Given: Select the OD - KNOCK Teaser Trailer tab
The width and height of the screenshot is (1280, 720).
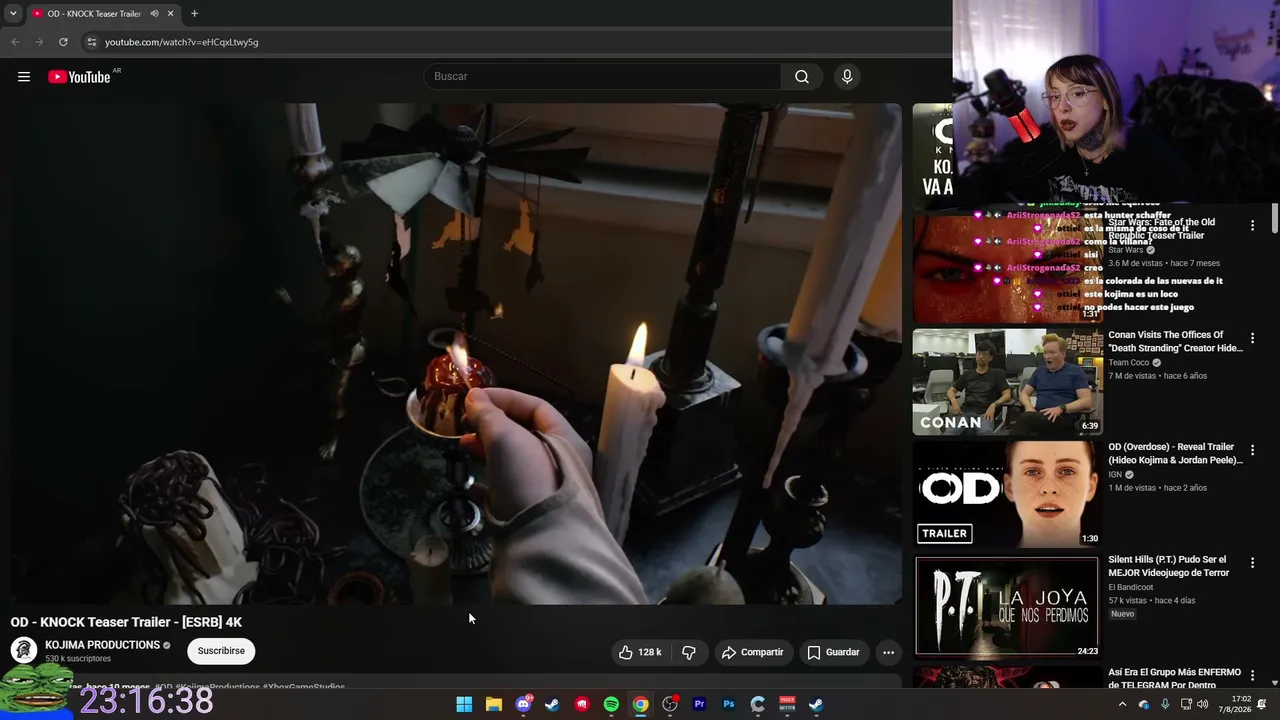Looking at the screenshot, I should [103, 14].
